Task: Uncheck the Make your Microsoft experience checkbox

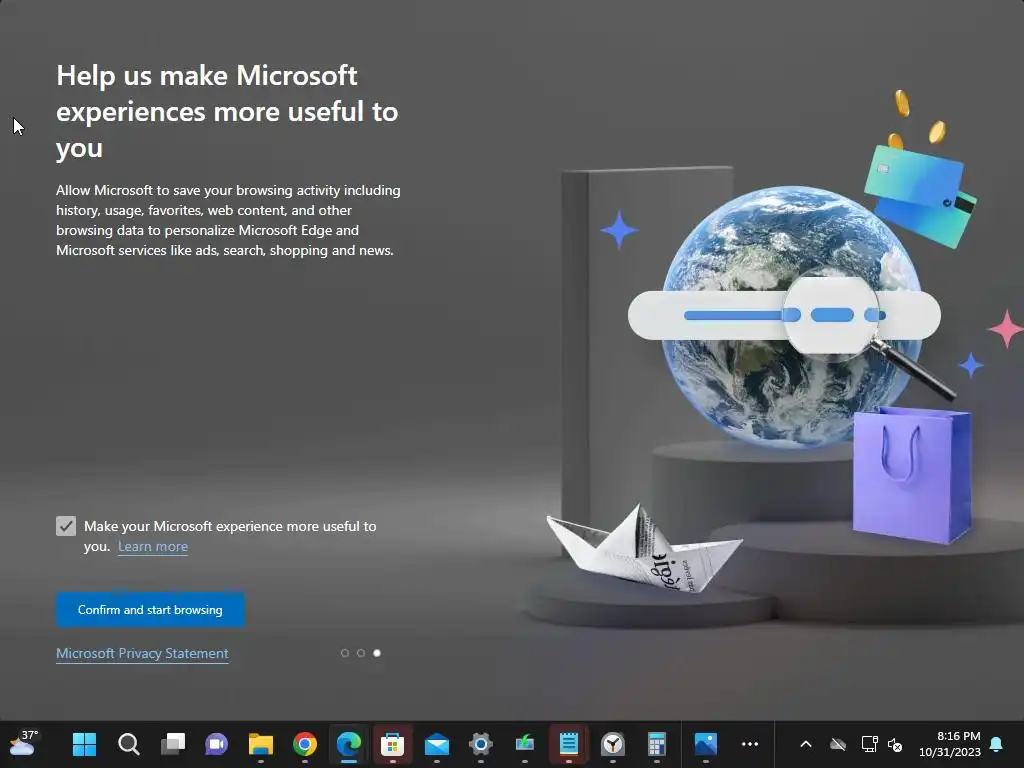Action: [x=66, y=526]
